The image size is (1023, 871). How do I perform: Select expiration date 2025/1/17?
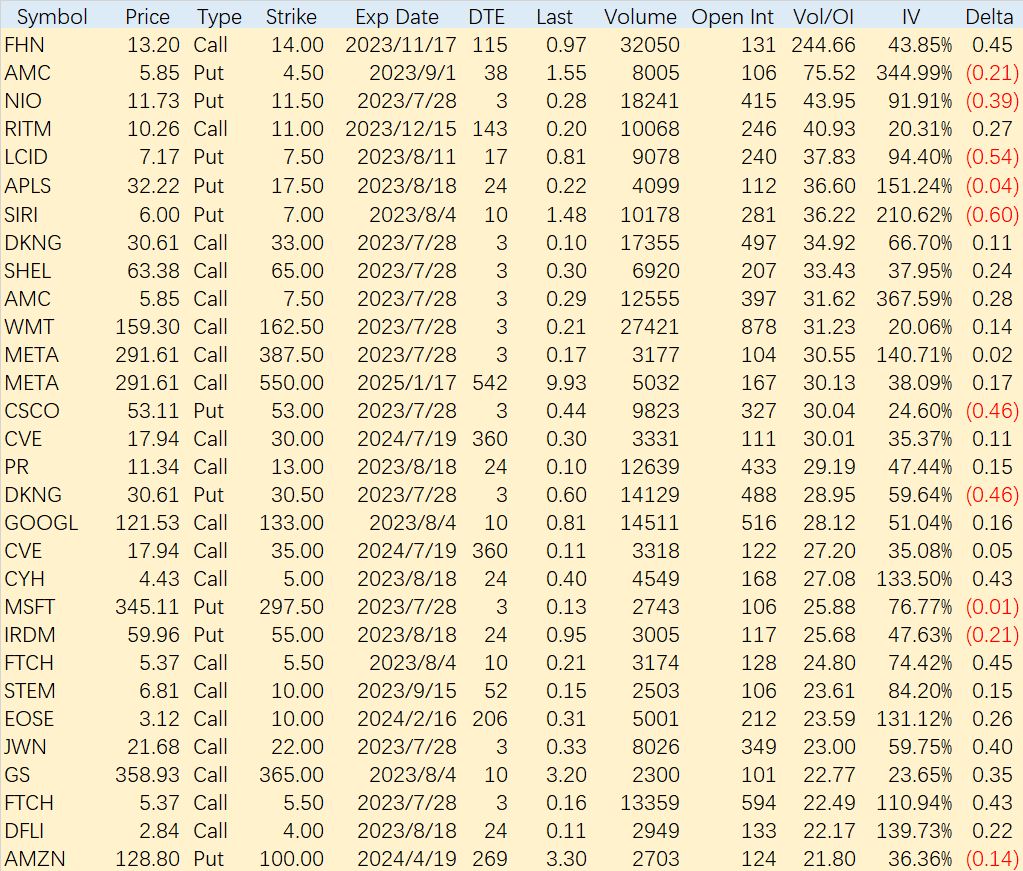click(x=406, y=383)
